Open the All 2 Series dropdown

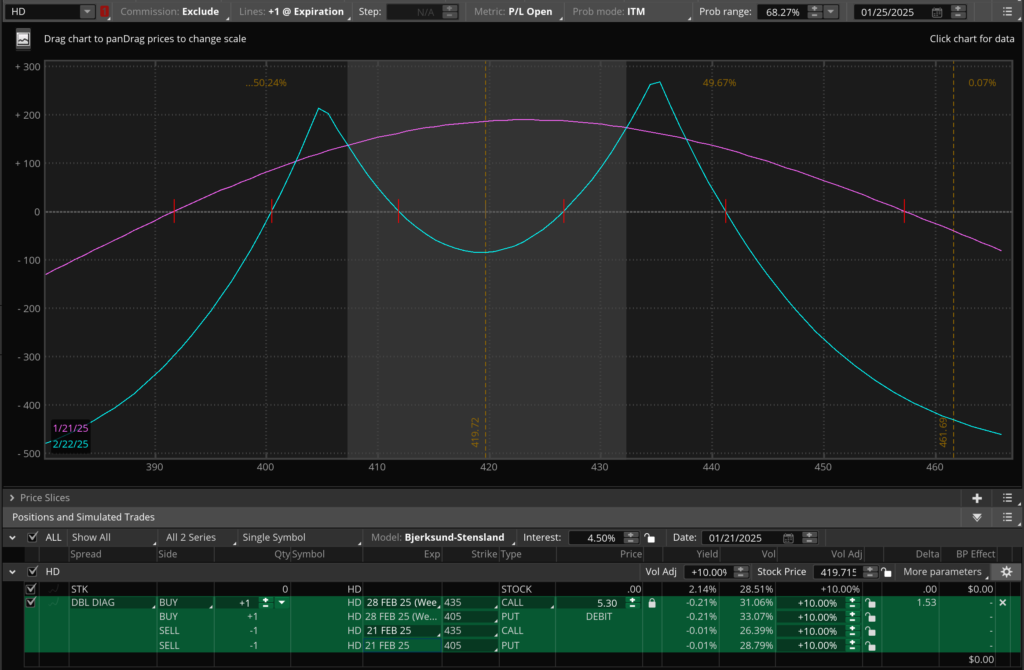(199, 537)
